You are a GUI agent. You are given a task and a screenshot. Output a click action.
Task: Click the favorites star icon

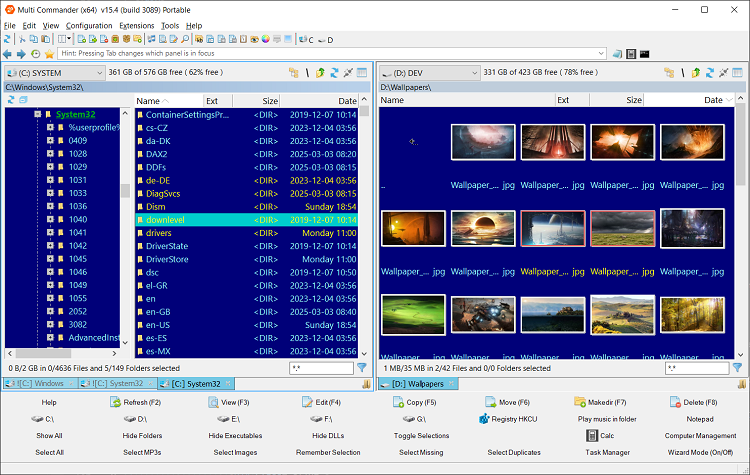click(49, 54)
